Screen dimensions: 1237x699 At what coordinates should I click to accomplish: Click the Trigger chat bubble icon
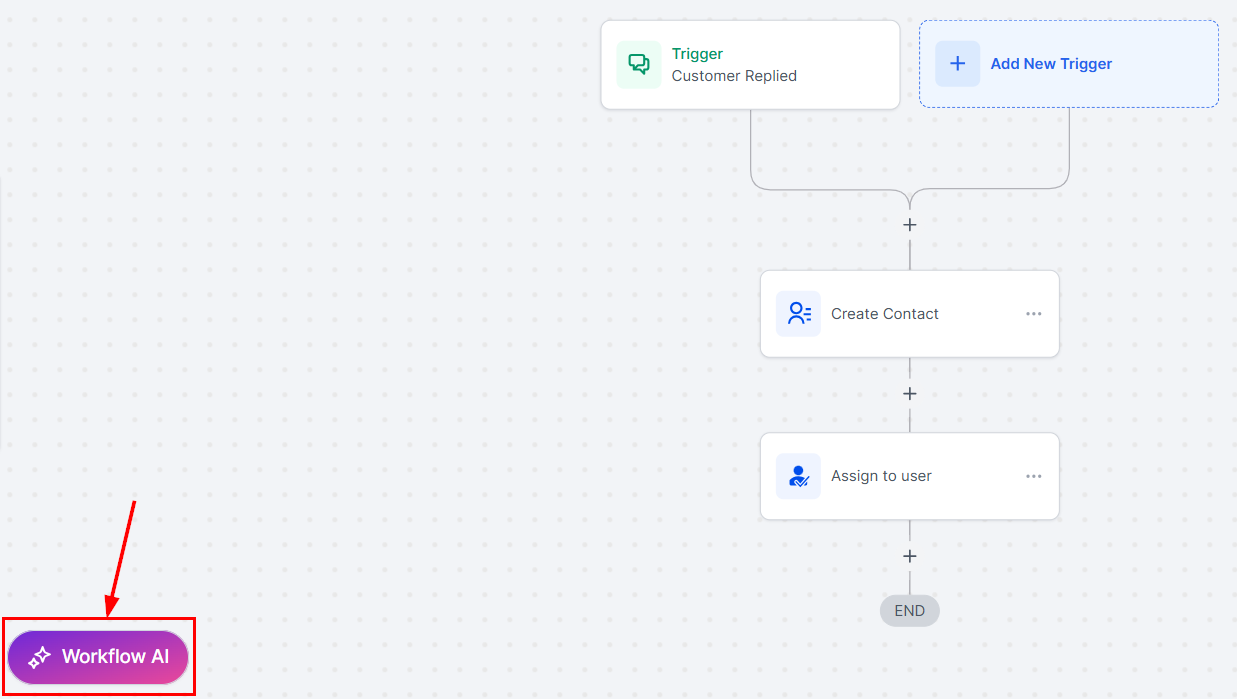click(x=638, y=64)
